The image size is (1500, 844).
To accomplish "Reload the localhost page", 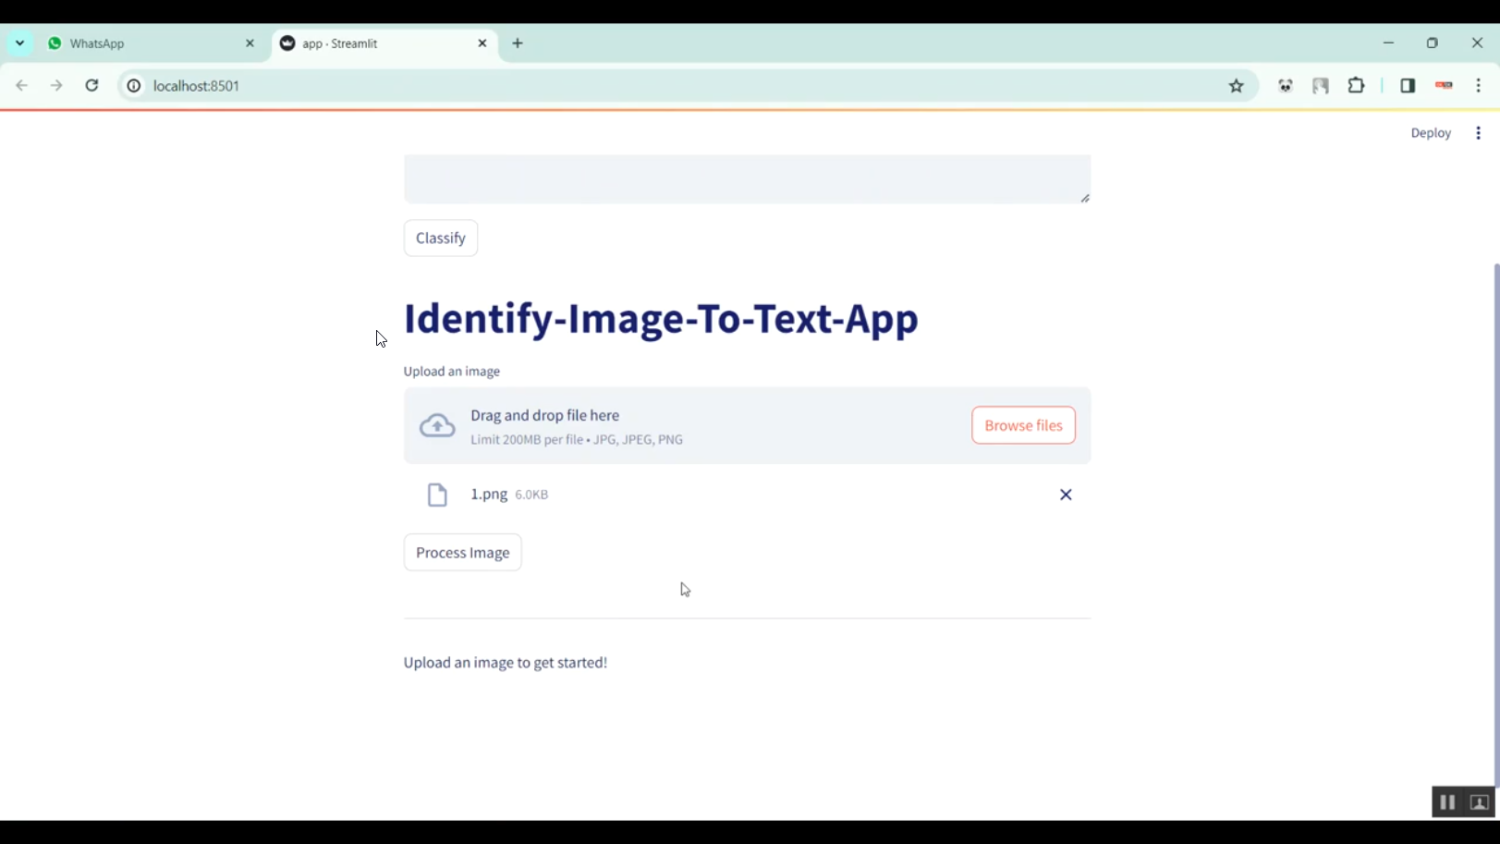I will tap(92, 86).
